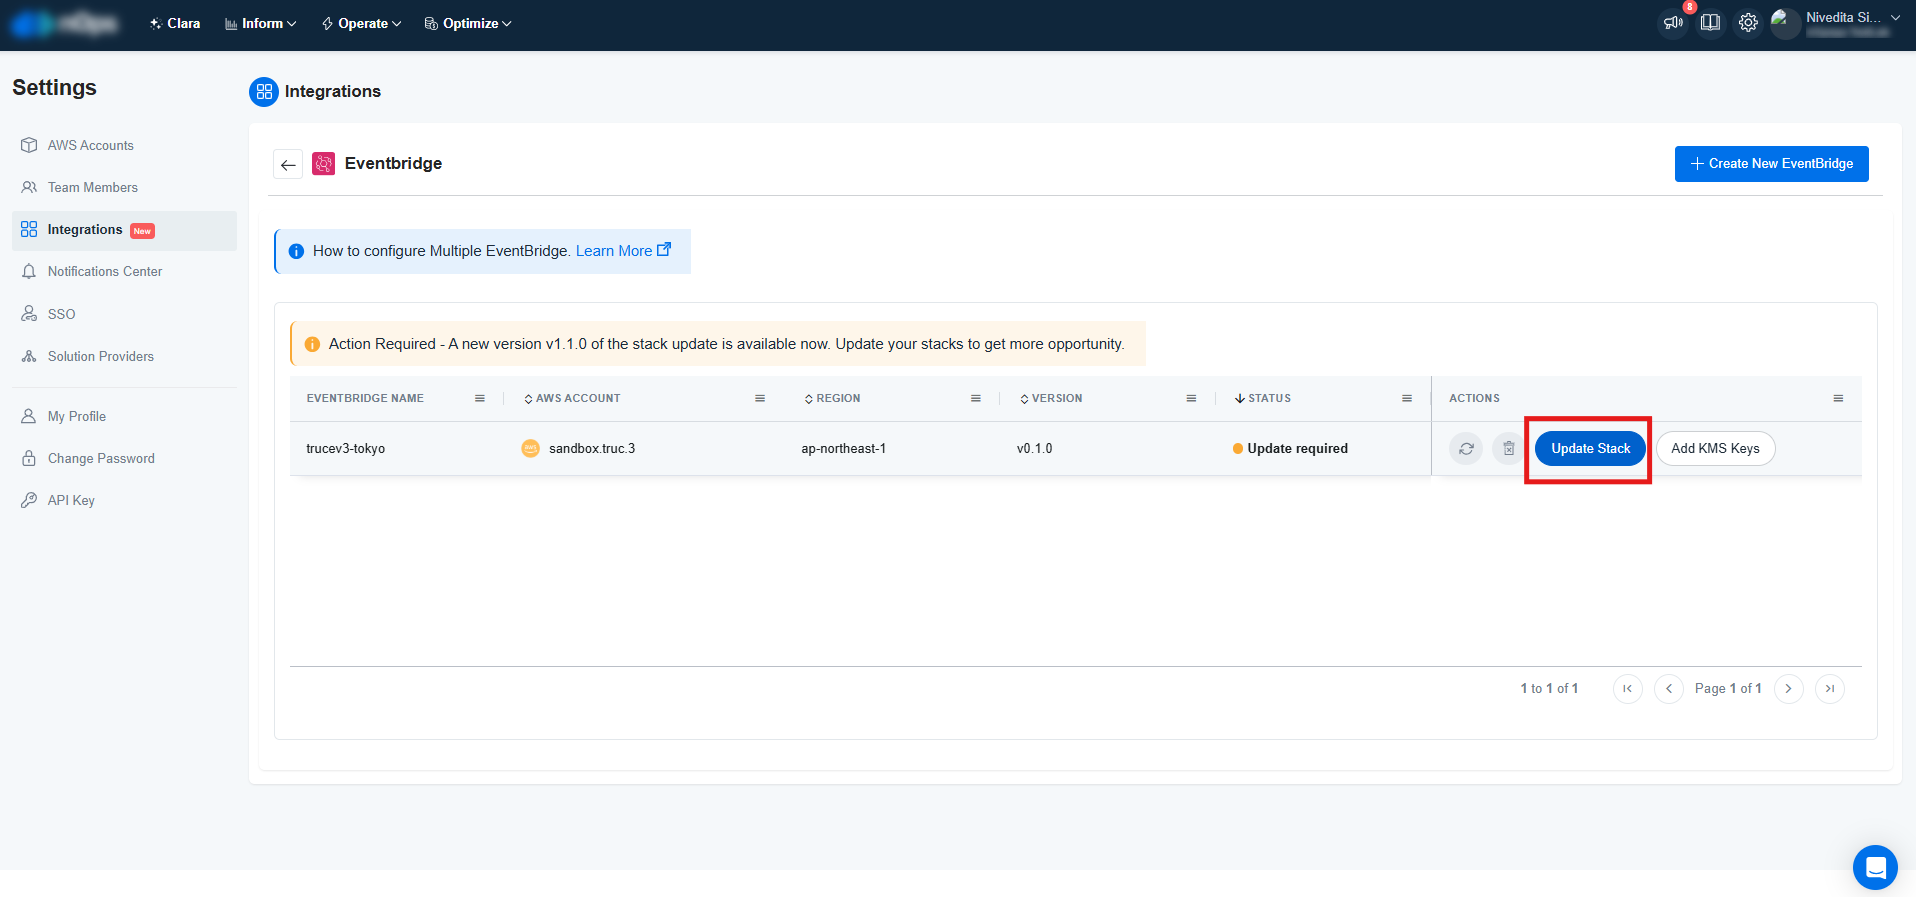Click Create New EventBridge button
1916x897 pixels.
coord(1771,164)
